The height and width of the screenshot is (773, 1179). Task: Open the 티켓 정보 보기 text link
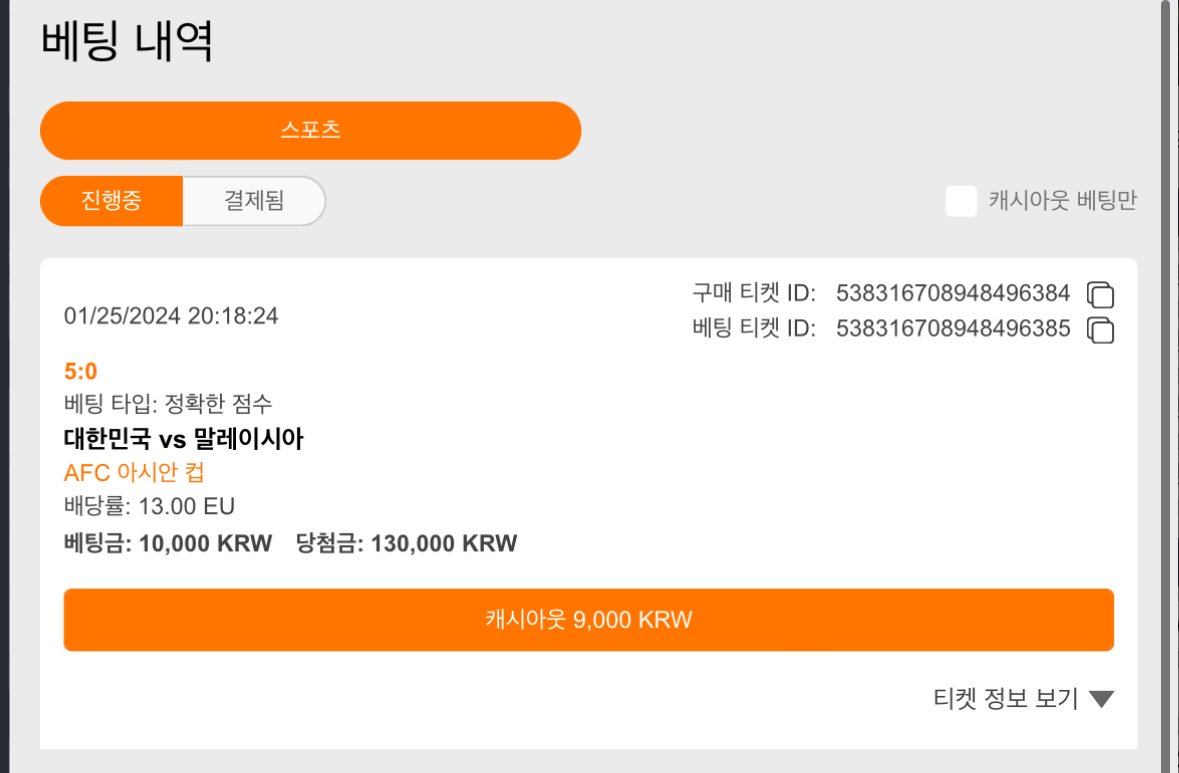point(1005,699)
